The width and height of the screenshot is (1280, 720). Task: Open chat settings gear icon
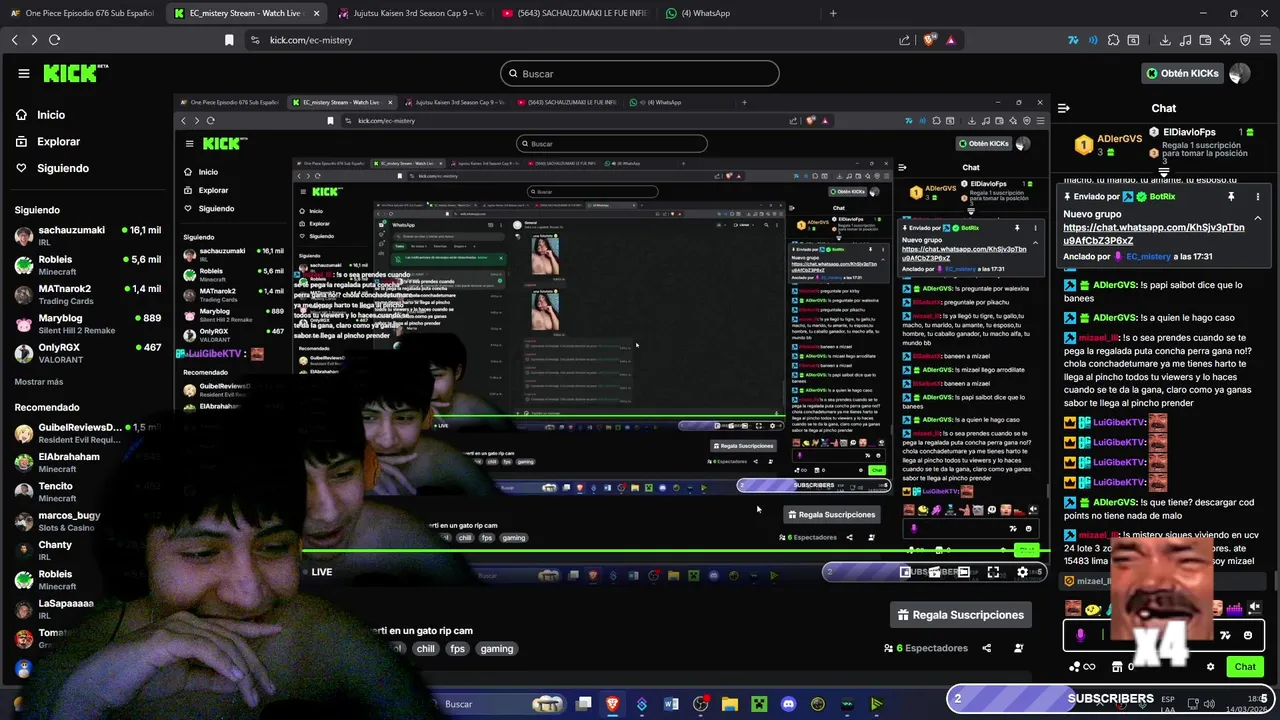(1210, 667)
